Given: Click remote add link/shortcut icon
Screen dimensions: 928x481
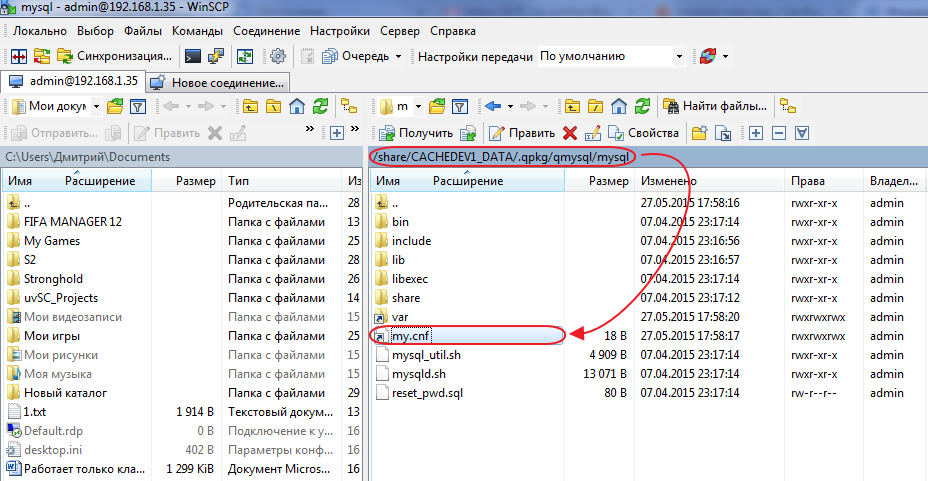Looking at the screenshot, I should (x=723, y=133).
